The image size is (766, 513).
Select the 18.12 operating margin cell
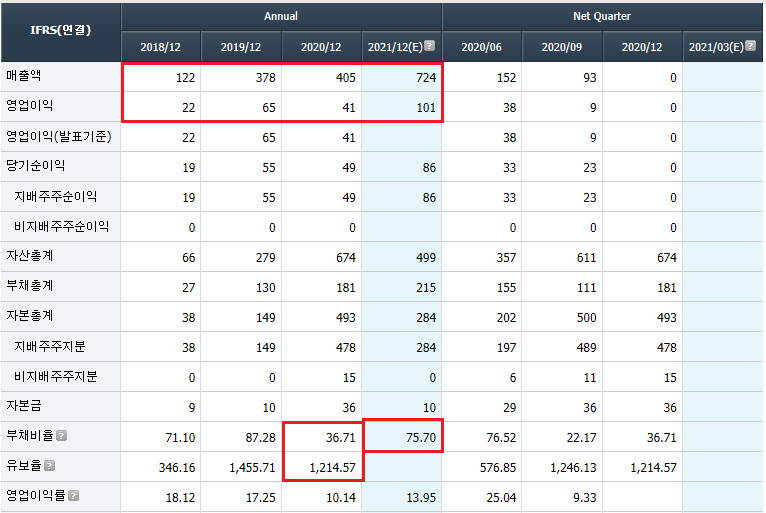[161, 497]
